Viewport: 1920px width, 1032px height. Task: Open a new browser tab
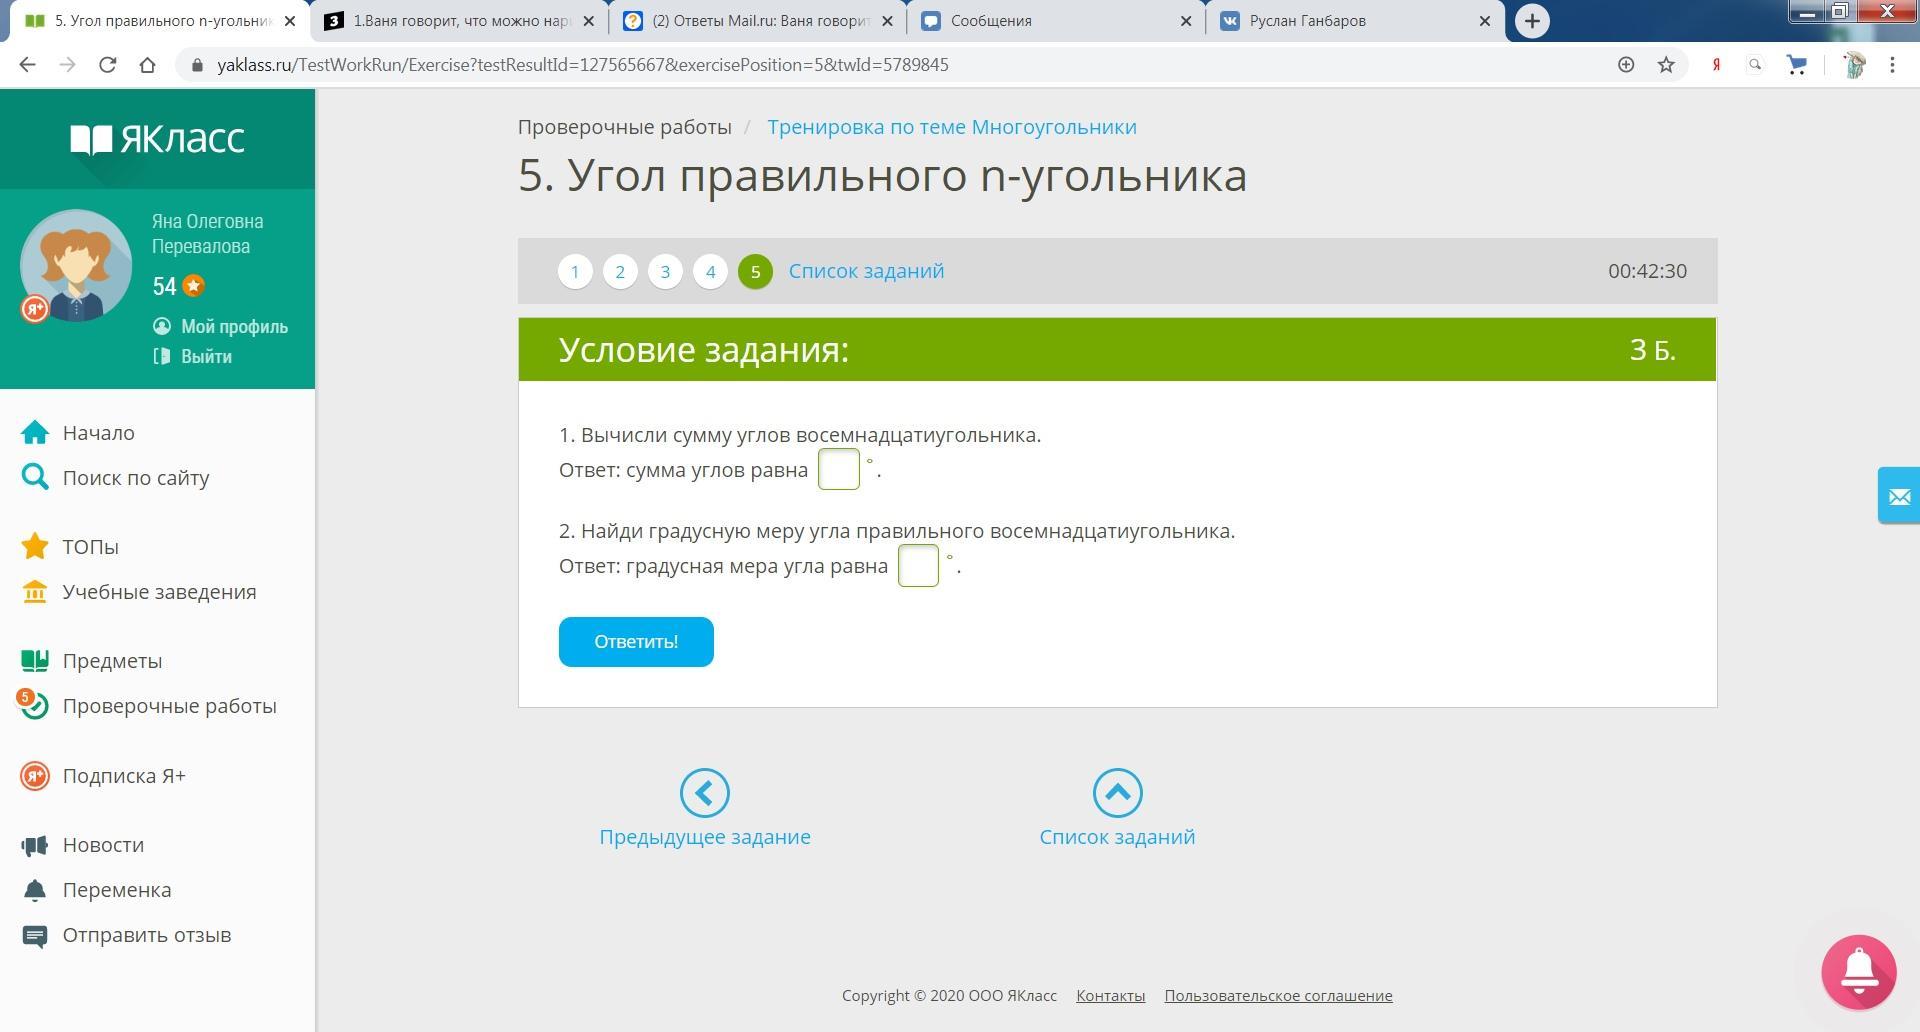click(1532, 21)
